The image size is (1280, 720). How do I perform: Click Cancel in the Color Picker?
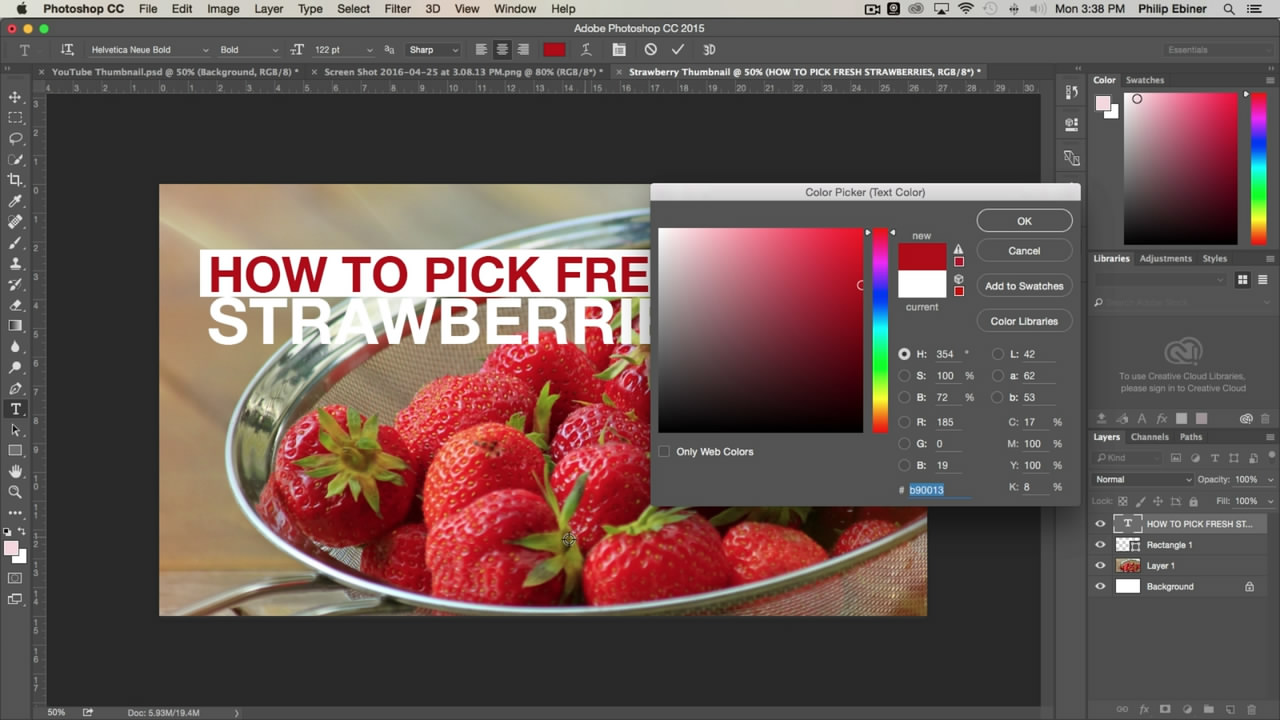[1024, 251]
